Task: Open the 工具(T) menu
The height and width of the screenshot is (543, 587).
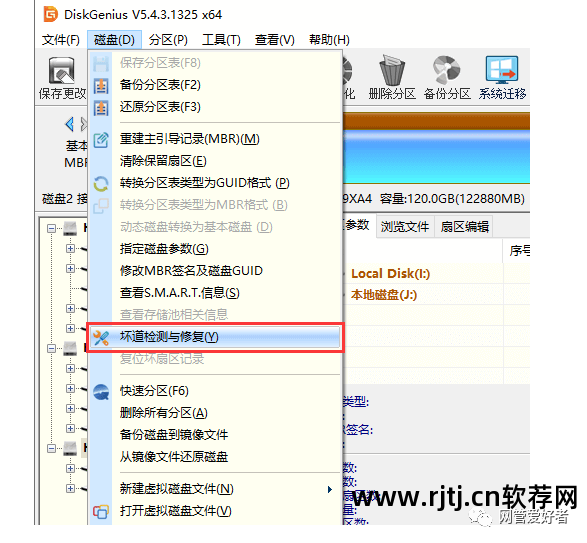Action: [x=221, y=40]
